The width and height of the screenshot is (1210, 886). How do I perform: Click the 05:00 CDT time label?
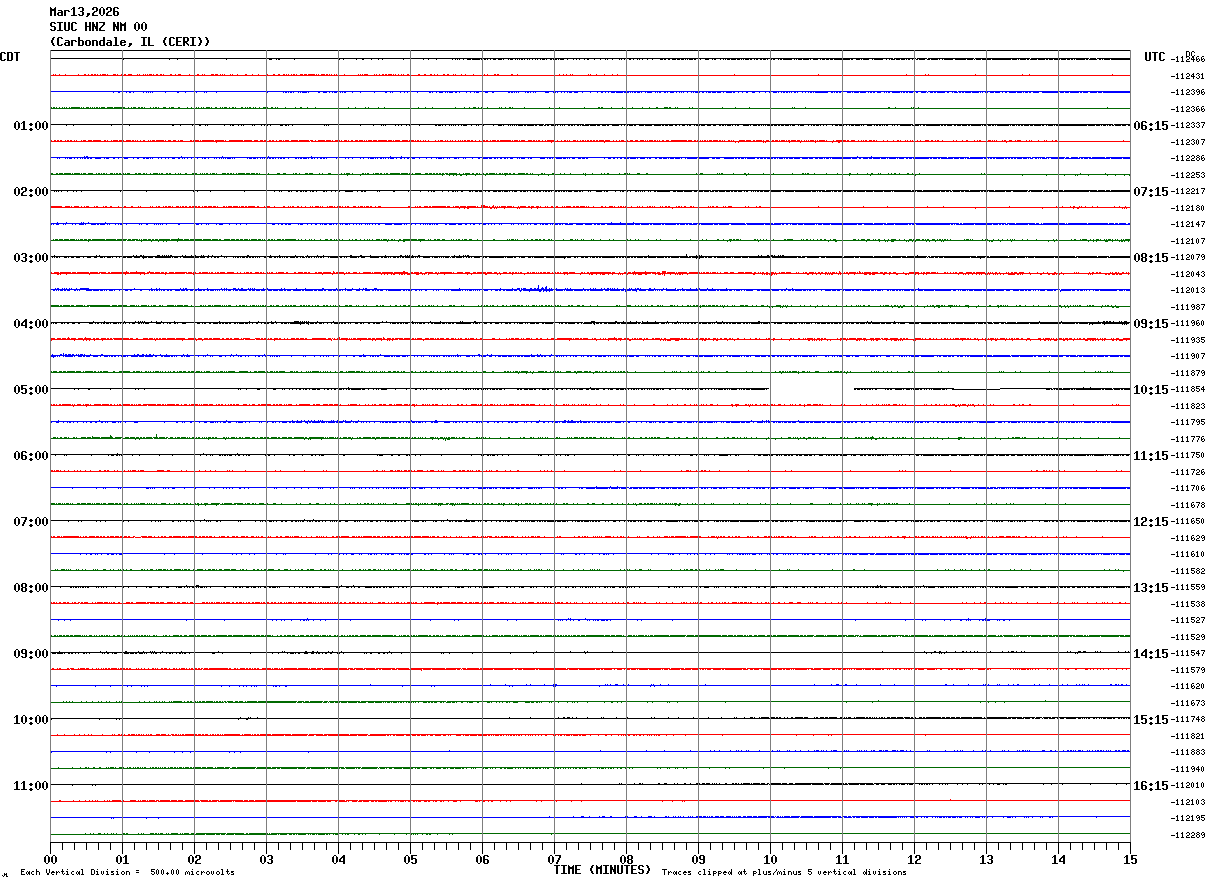point(31,390)
